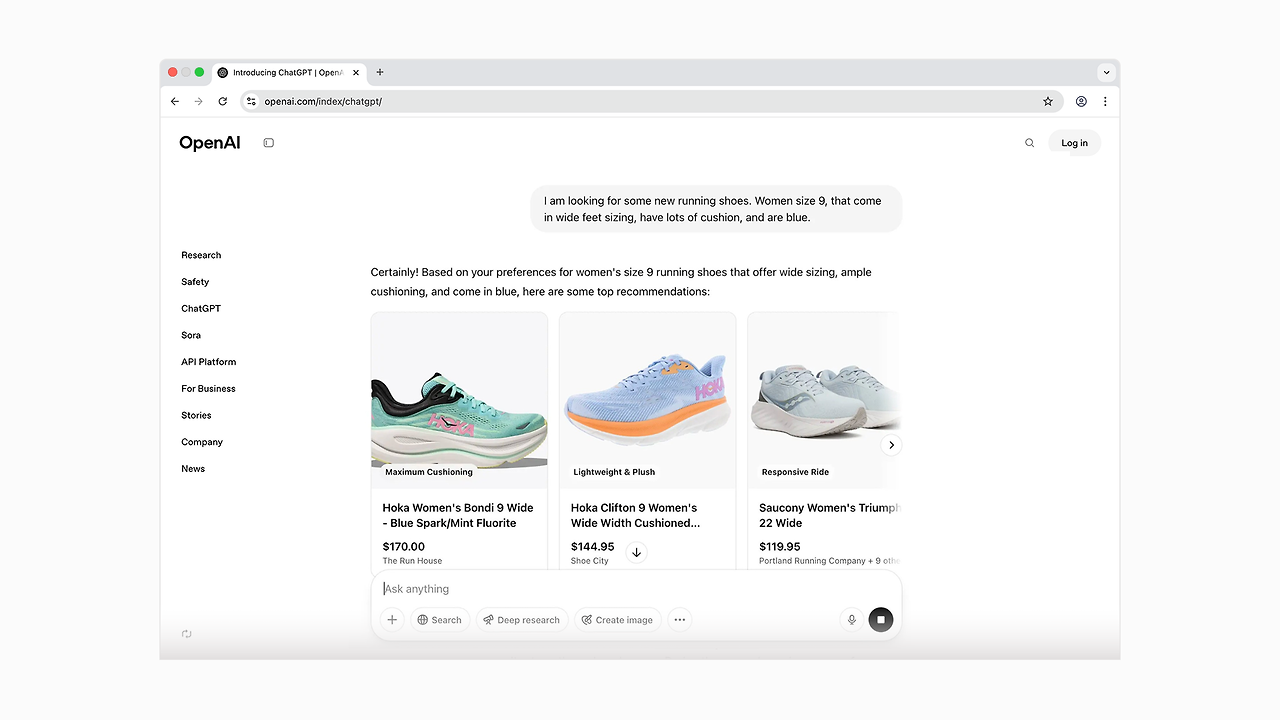Open the Saucony Triumph 22 shoe image
Viewport: 1280px width, 720px height.
pos(823,400)
